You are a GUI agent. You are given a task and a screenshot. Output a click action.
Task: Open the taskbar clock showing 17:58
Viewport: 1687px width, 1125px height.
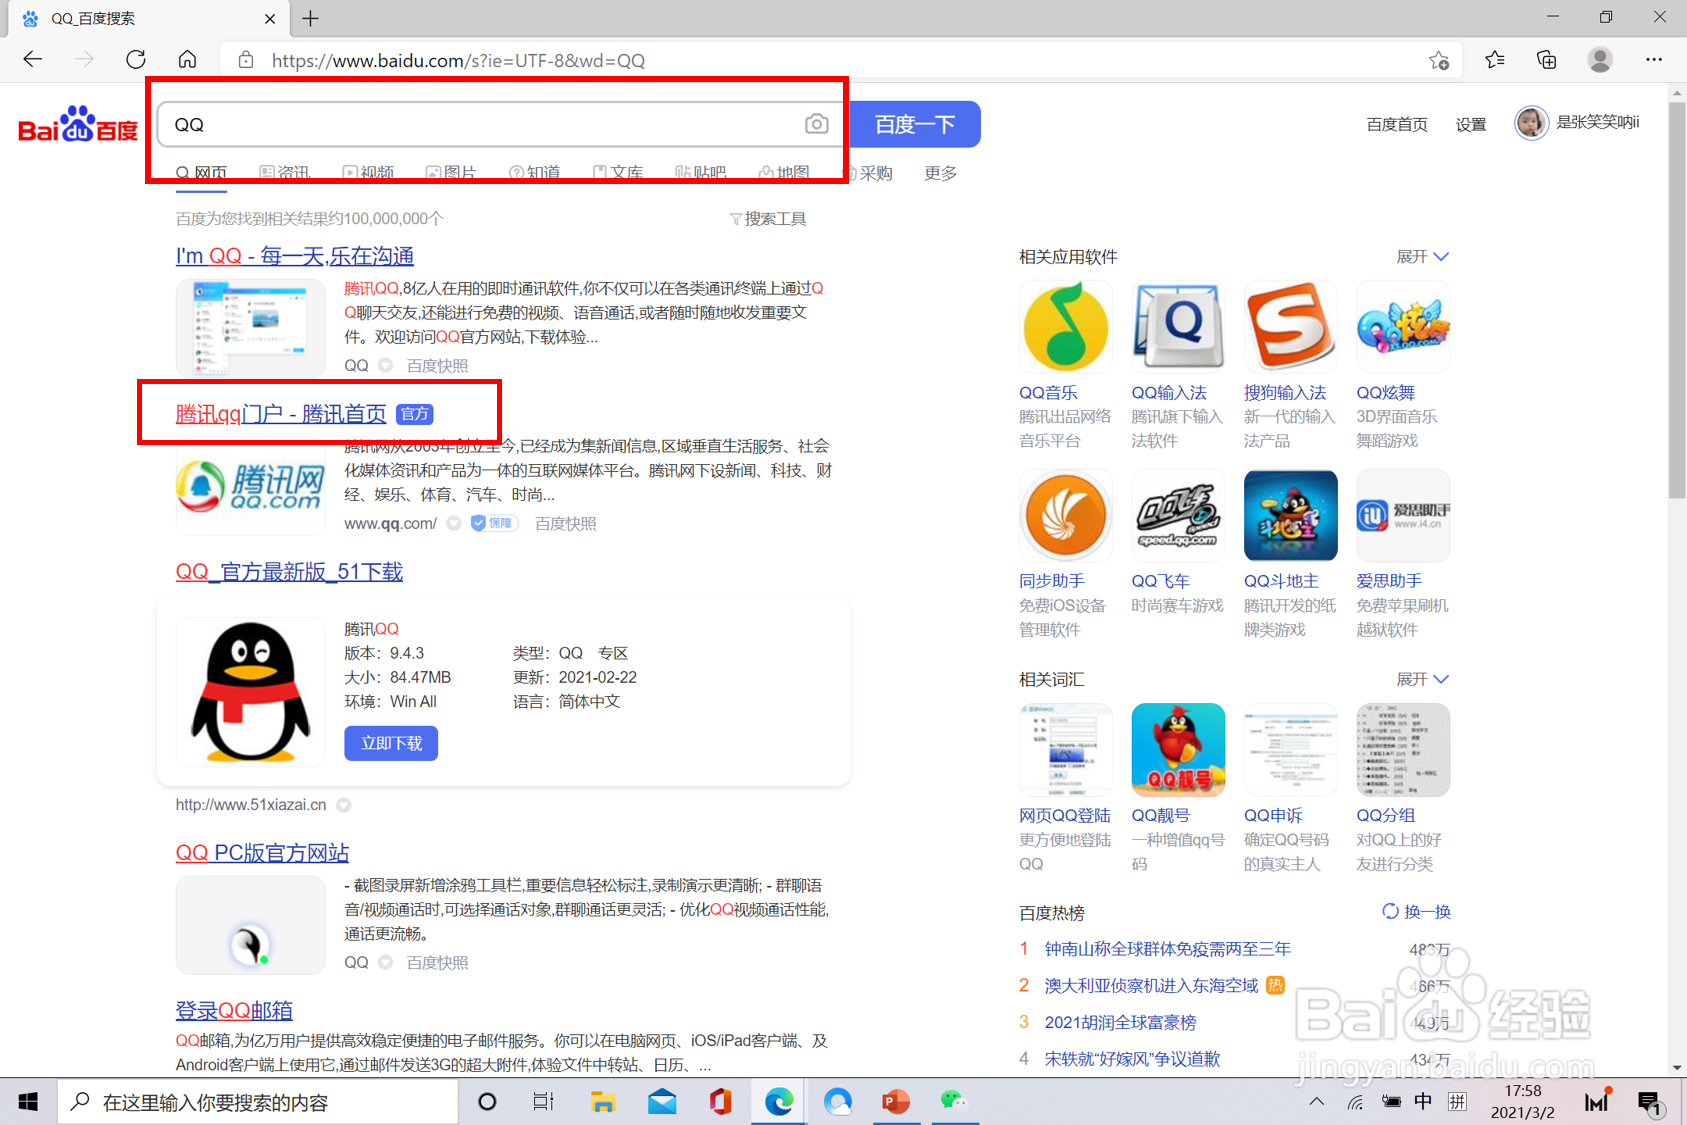(1522, 1102)
